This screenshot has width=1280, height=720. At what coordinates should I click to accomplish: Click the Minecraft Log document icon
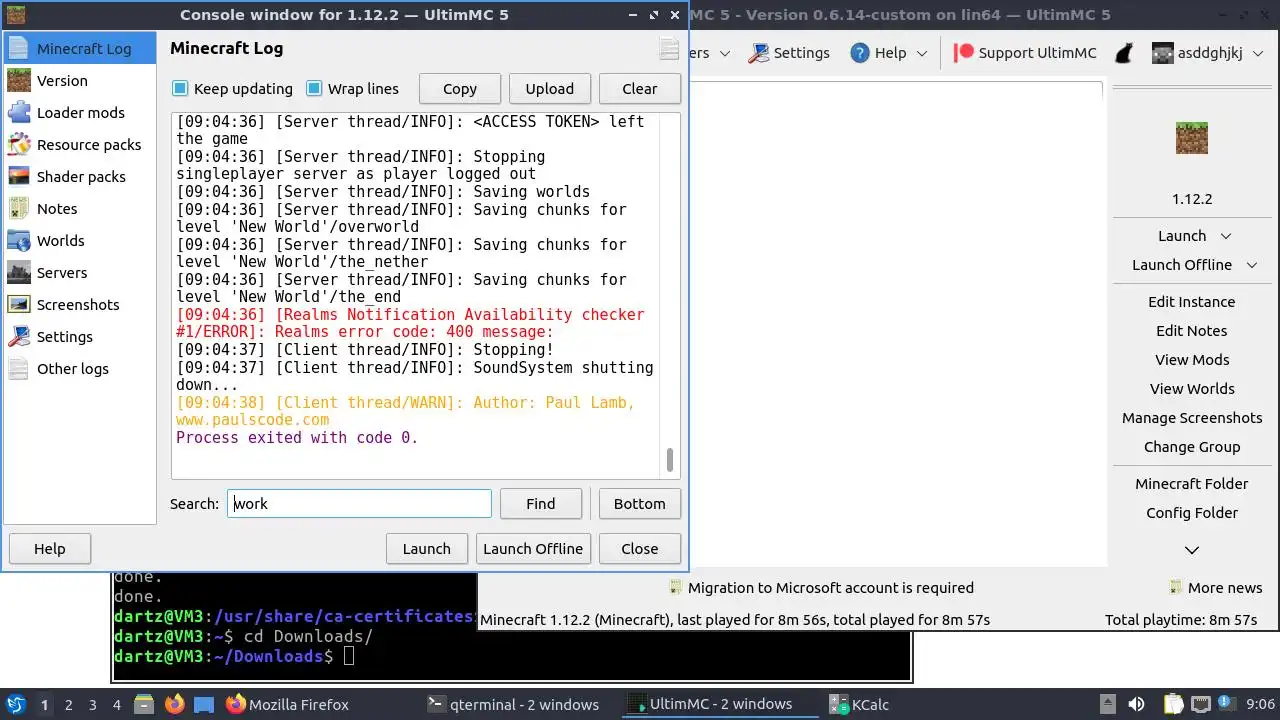coord(19,49)
